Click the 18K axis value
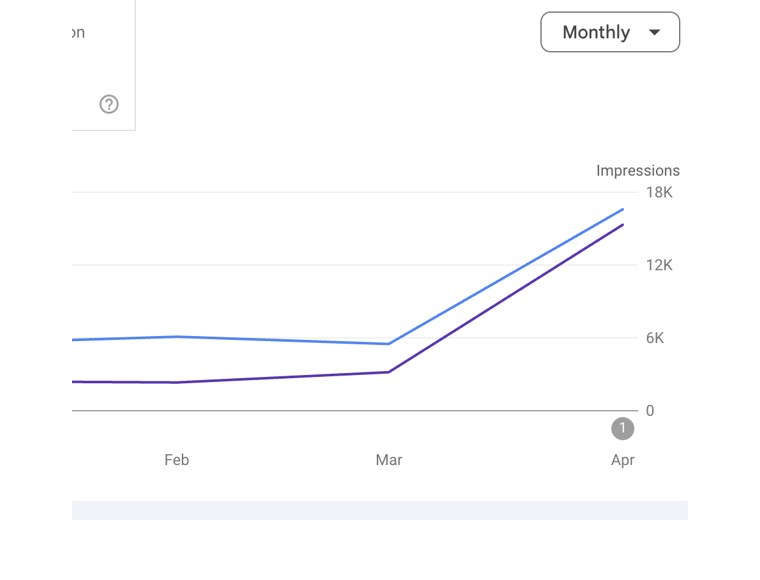 (x=659, y=192)
